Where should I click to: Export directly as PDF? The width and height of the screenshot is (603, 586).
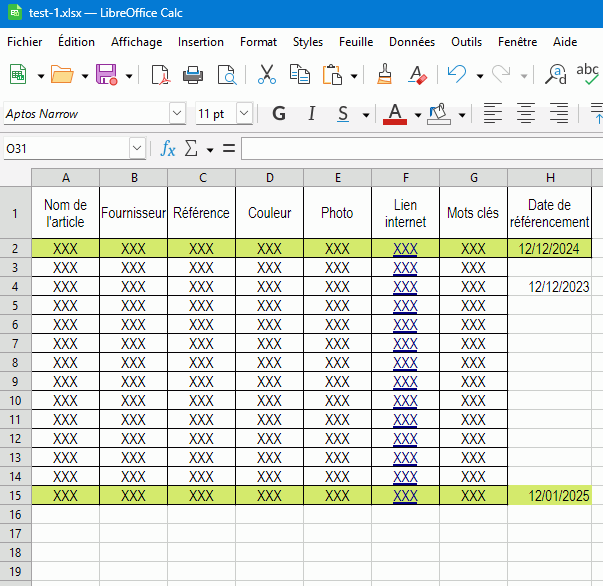pos(160,75)
